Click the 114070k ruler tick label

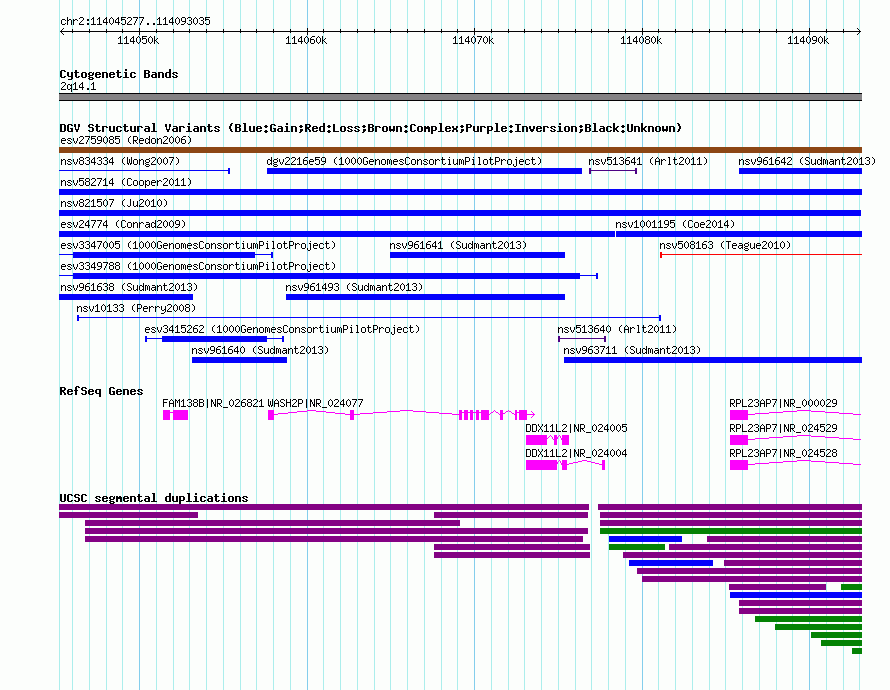473,40
